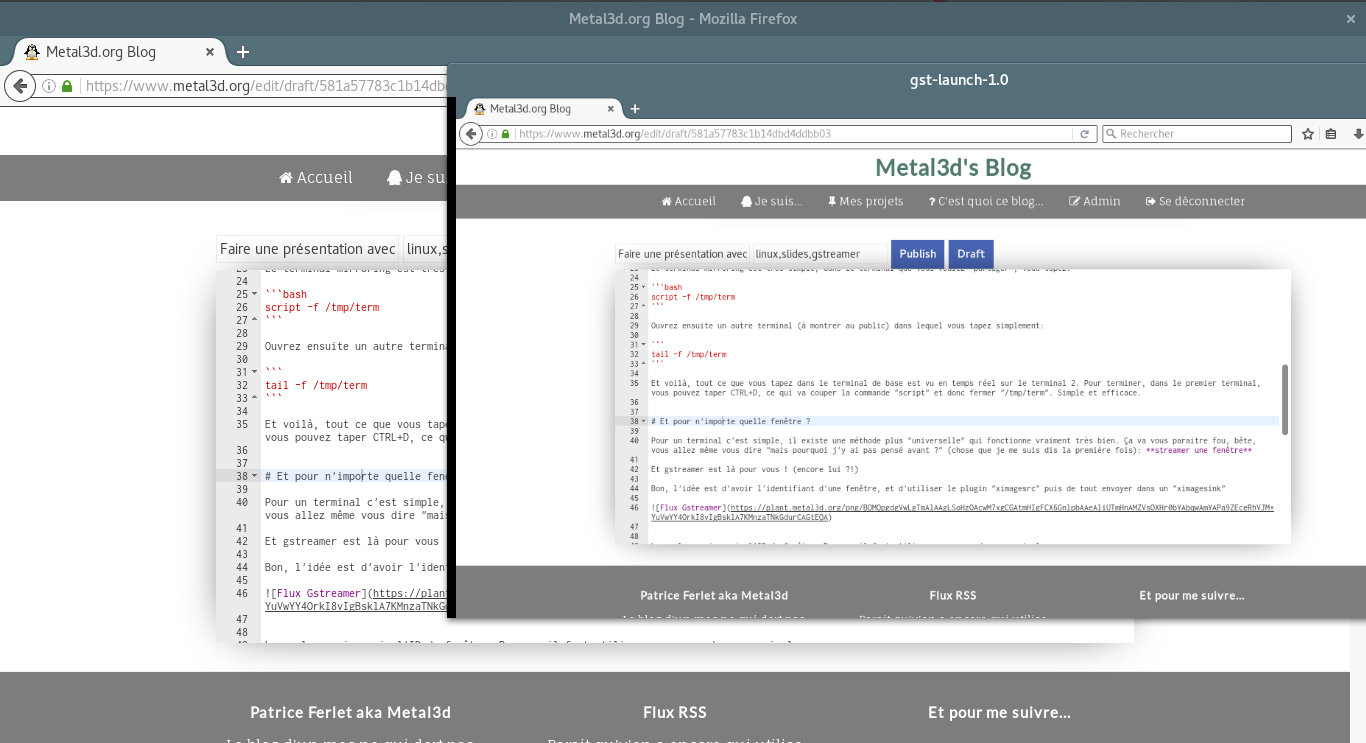
Task: Select the Metal3d.org Blog tab in gst-launch-1.0 window
Action: pos(545,108)
